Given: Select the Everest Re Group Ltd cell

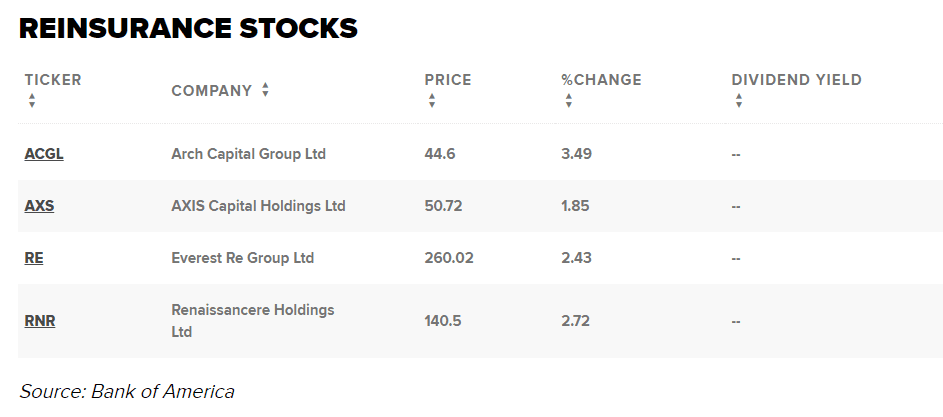Looking at the screenshot, I should point(242,258).
